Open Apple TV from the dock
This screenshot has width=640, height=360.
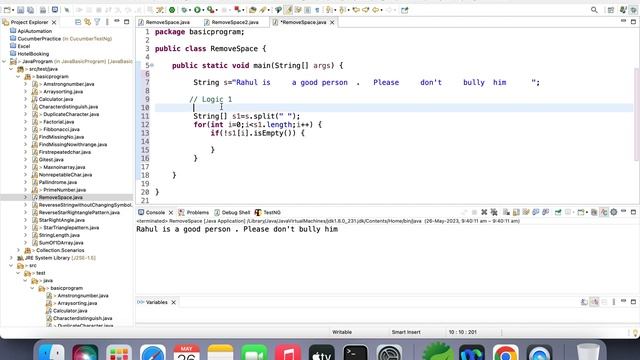322,353
